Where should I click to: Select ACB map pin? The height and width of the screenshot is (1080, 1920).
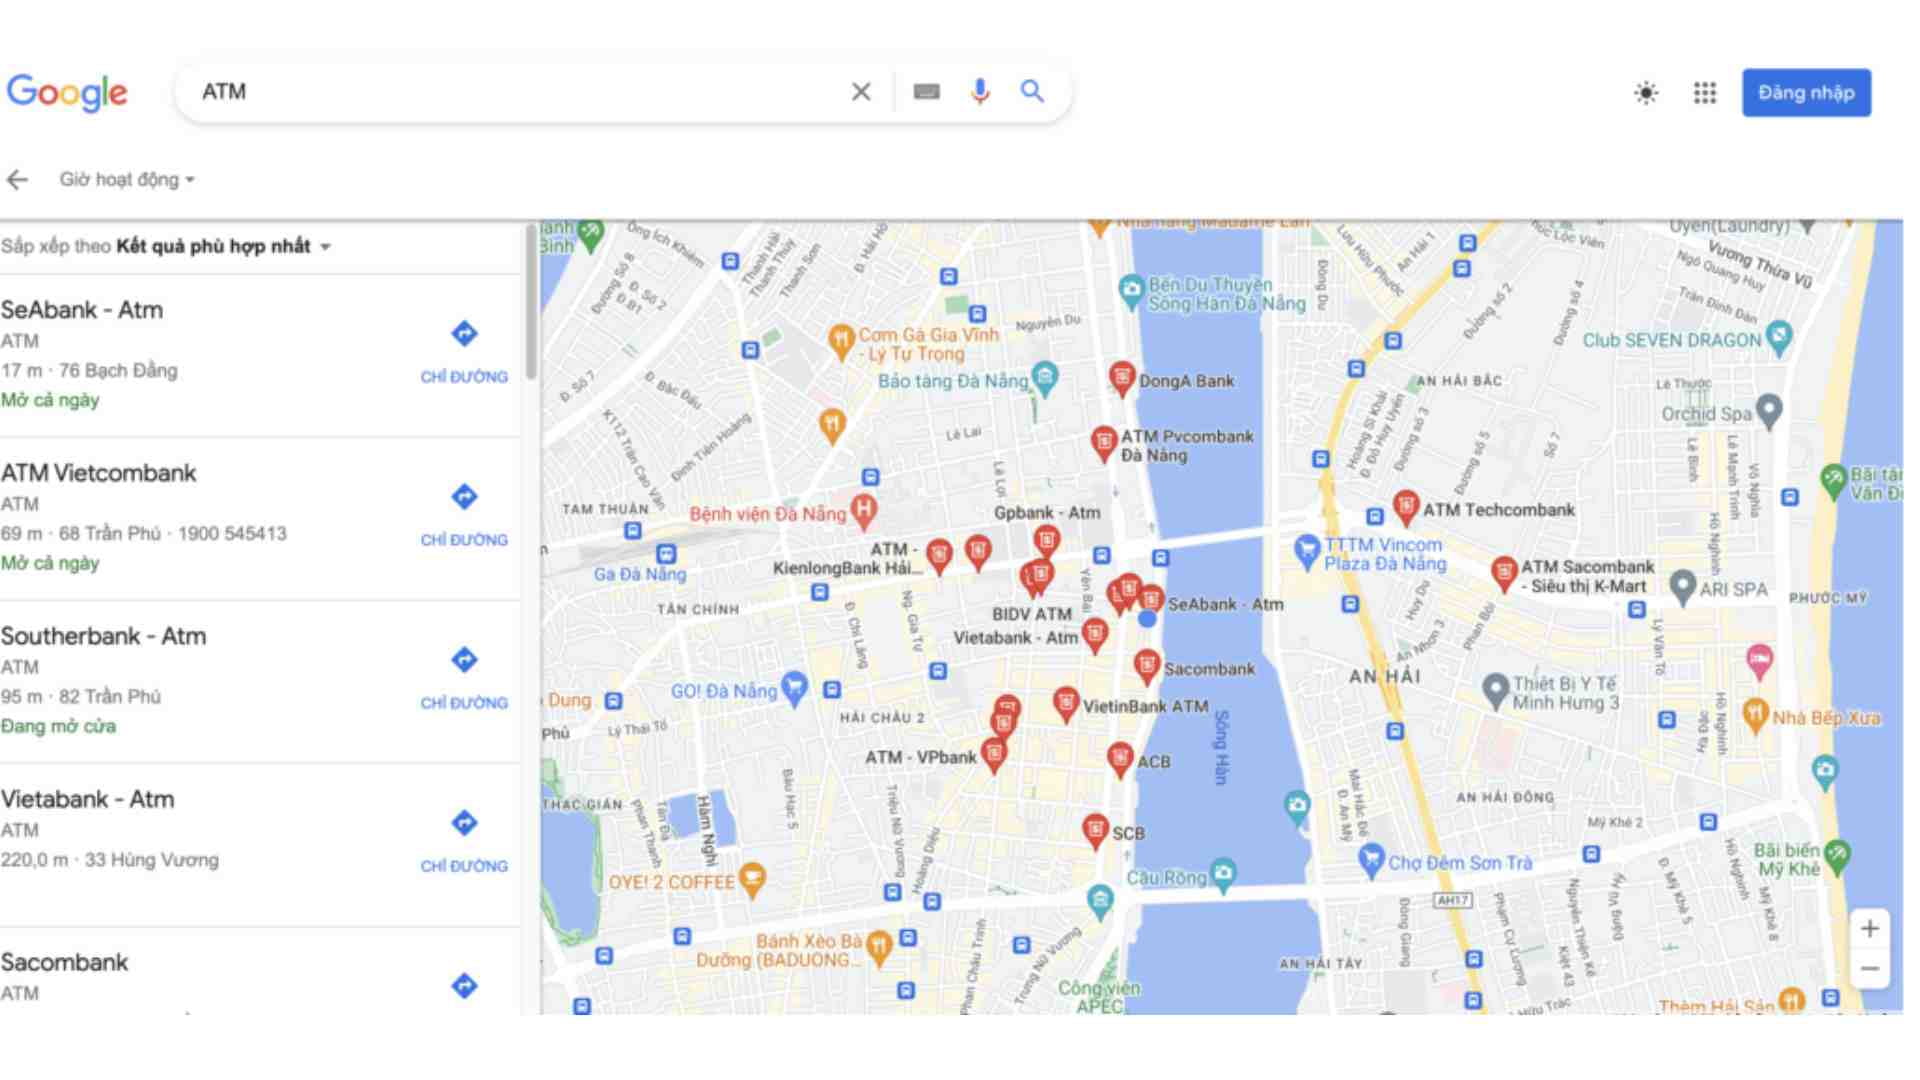click(1120, 759)
